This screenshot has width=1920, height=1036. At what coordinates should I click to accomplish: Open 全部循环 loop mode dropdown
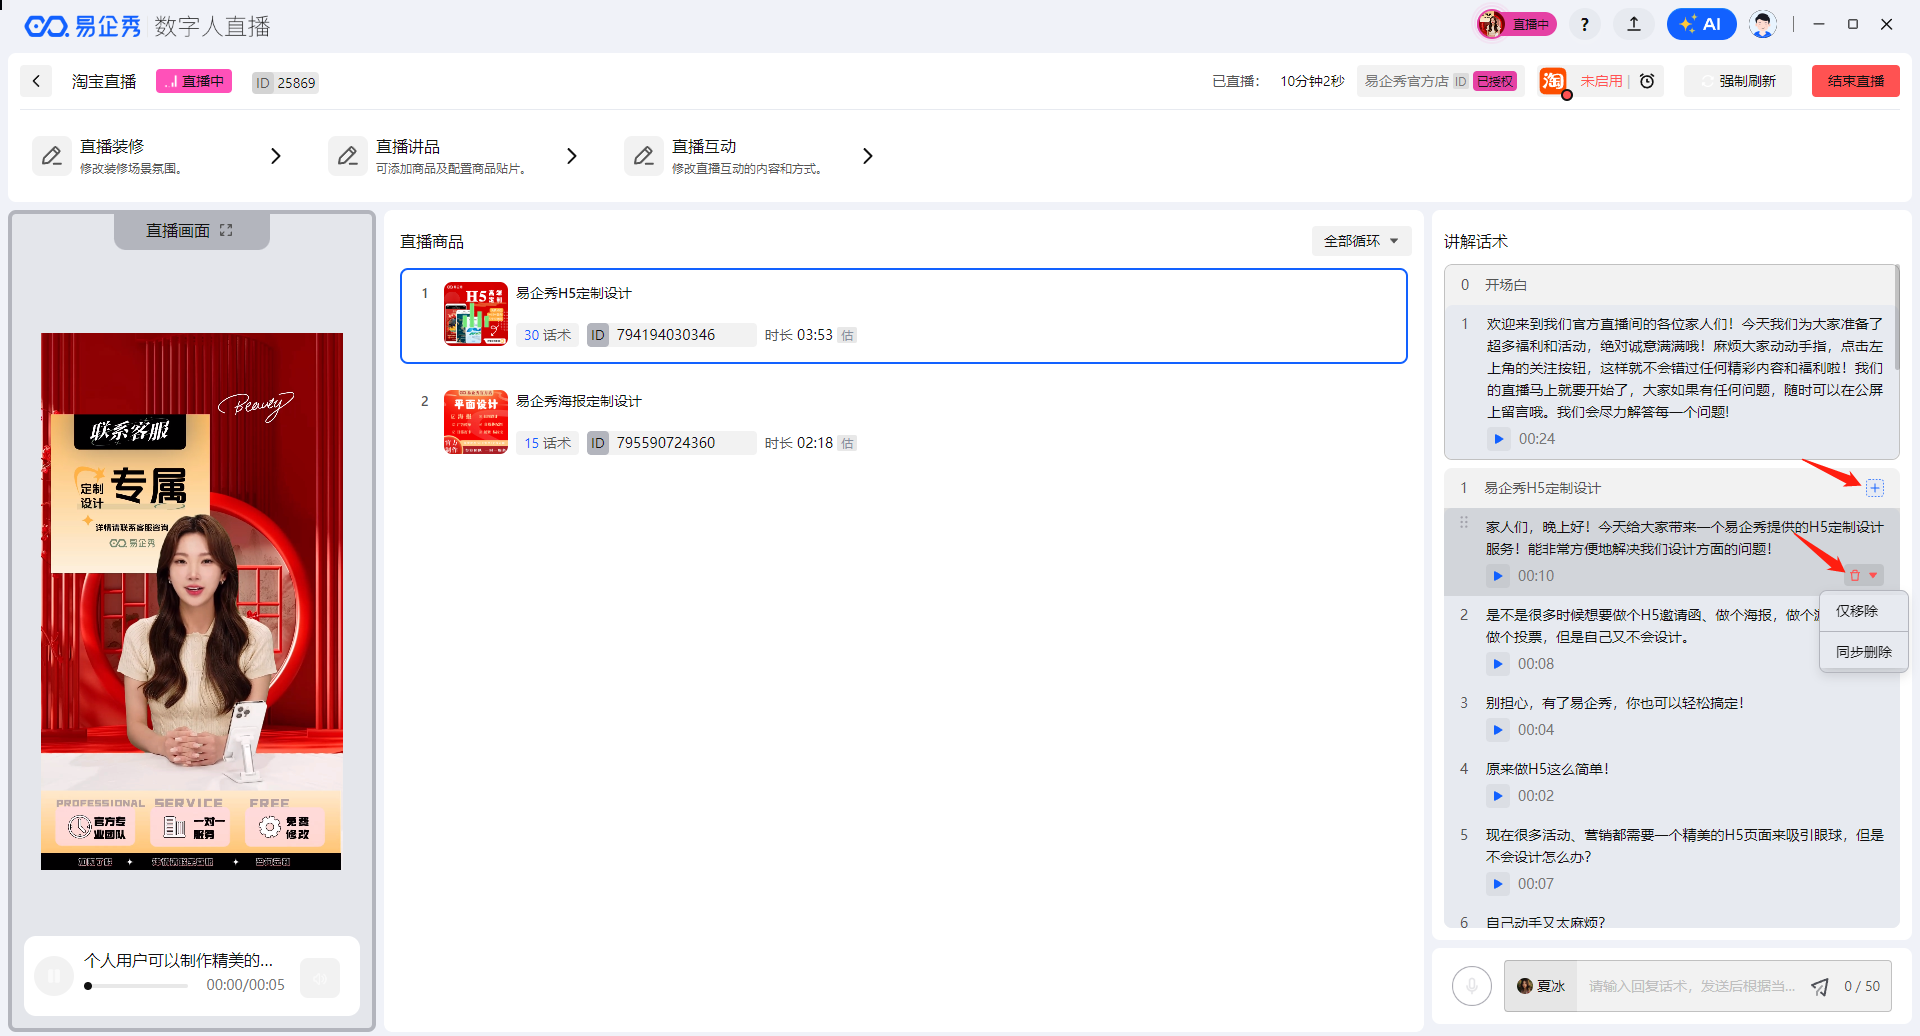click(x=1361, y=241)
